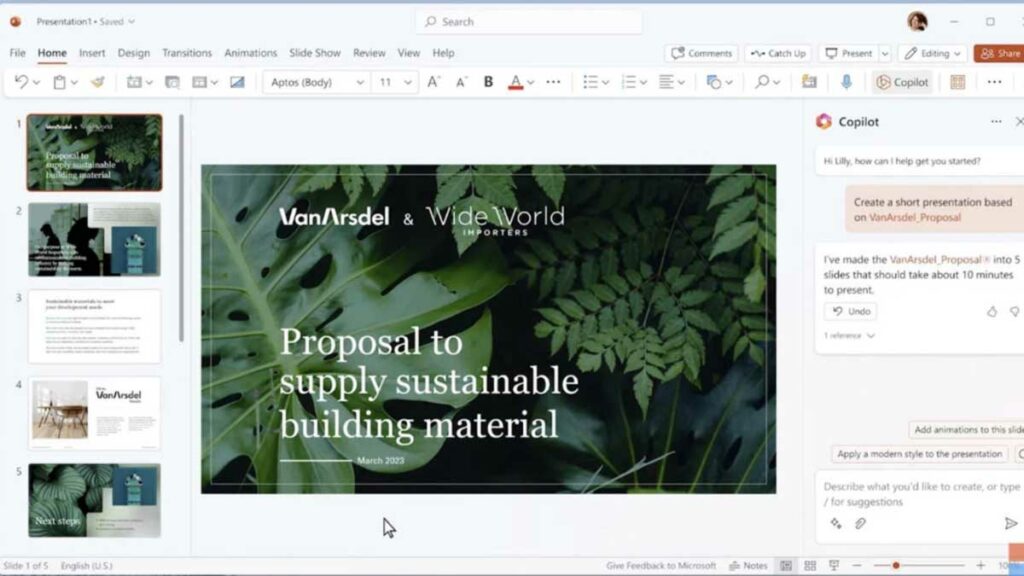Click the send arrow in Copilot prompt
Viewport: 1024px width, 576px height.
(1010, 523)
